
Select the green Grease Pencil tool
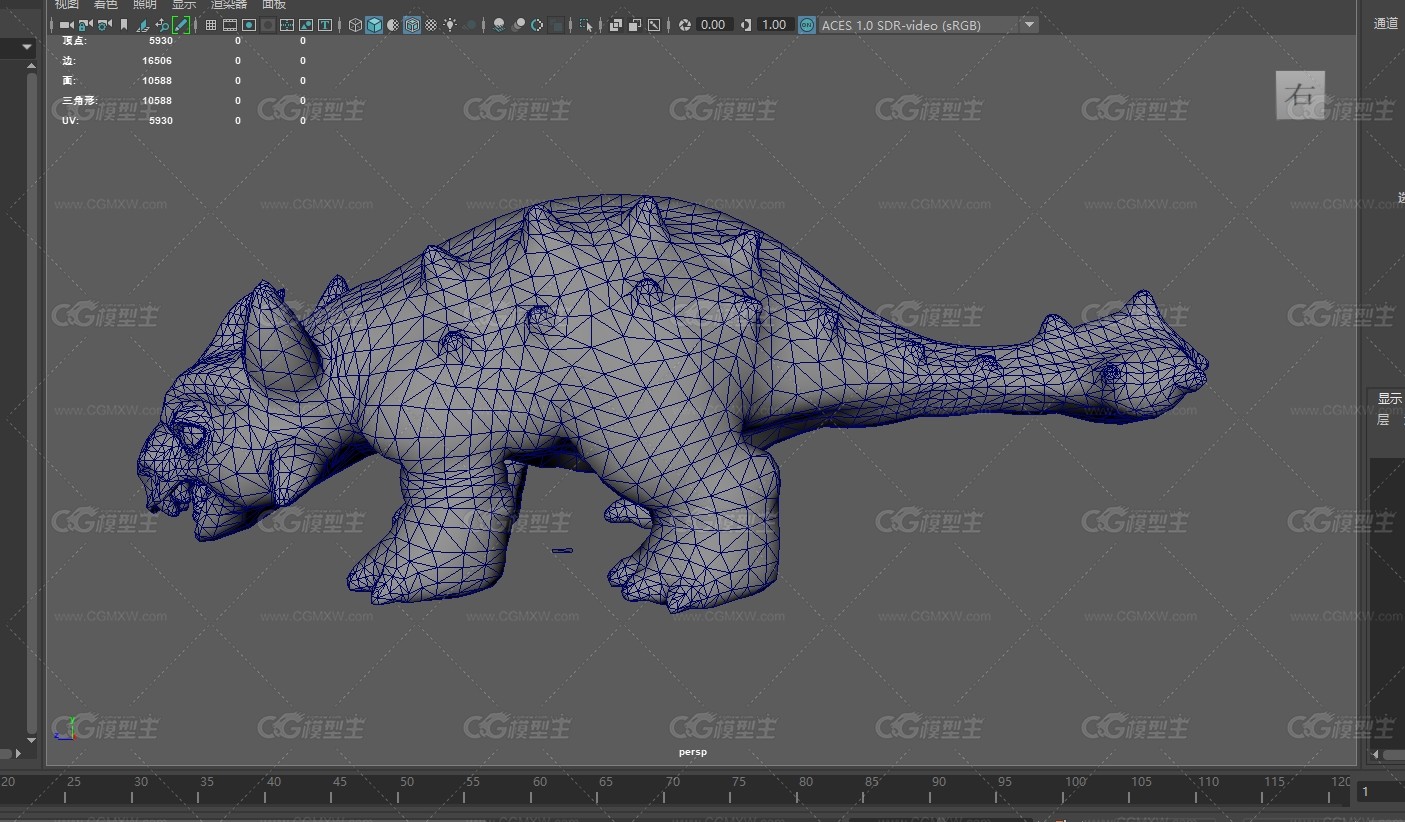coord(181,25)
